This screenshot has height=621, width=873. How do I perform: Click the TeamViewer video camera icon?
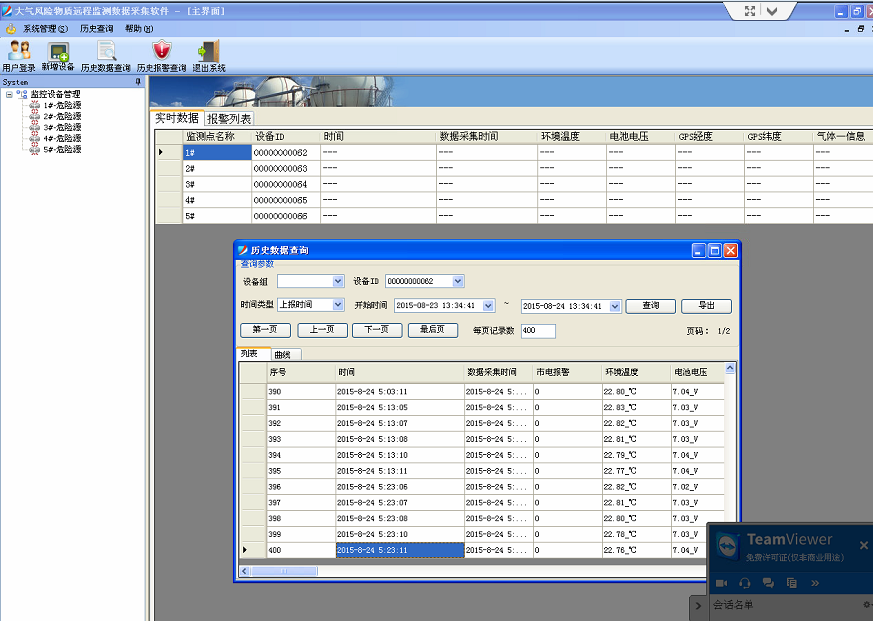tap(721, 583)
